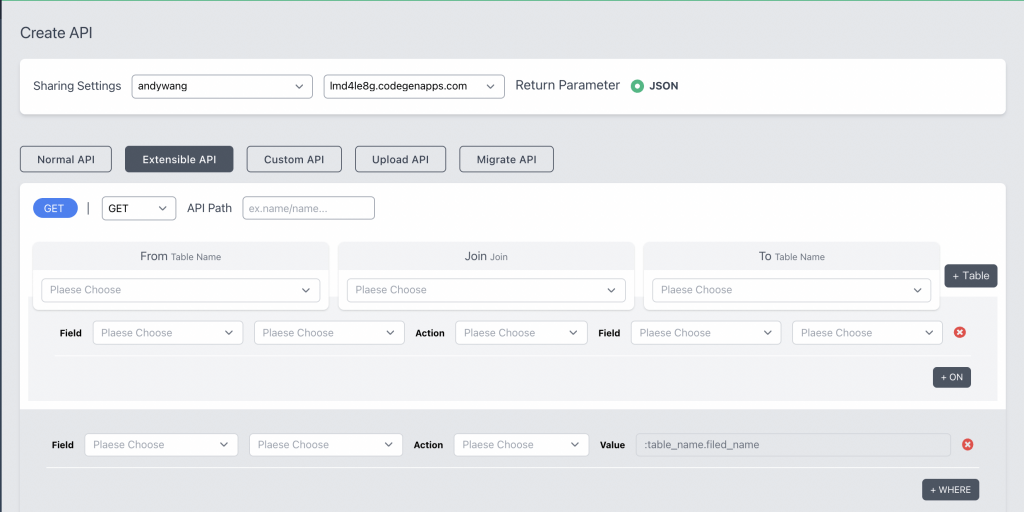
Task: Click the red delete icon in ON row
Action: pos(960,332)
